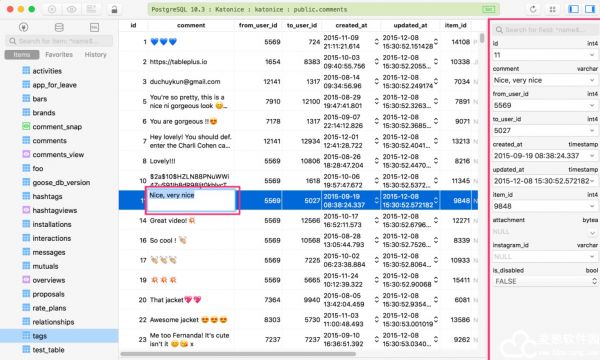Toggle the right sidebar panel button

point(590,9)
